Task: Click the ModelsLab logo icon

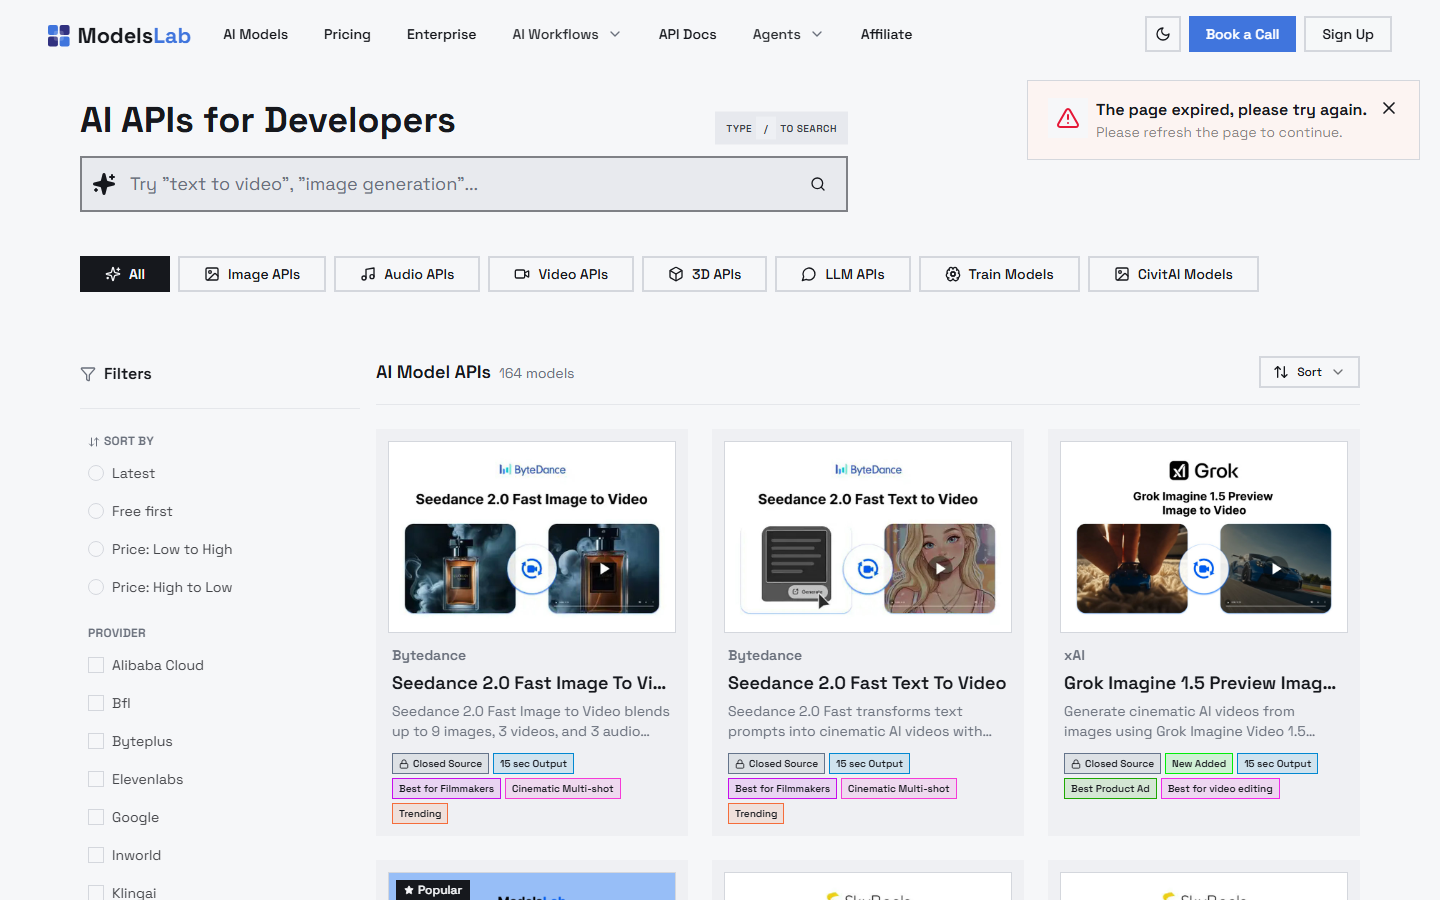Action: (x=59, y=36)
